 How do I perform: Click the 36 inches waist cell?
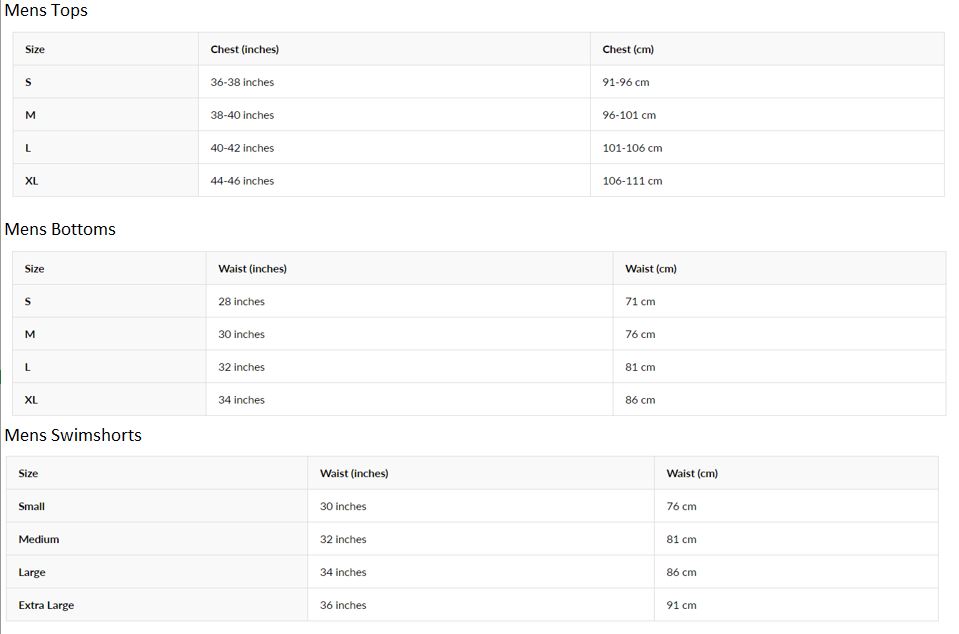click(x=343, y=605)
